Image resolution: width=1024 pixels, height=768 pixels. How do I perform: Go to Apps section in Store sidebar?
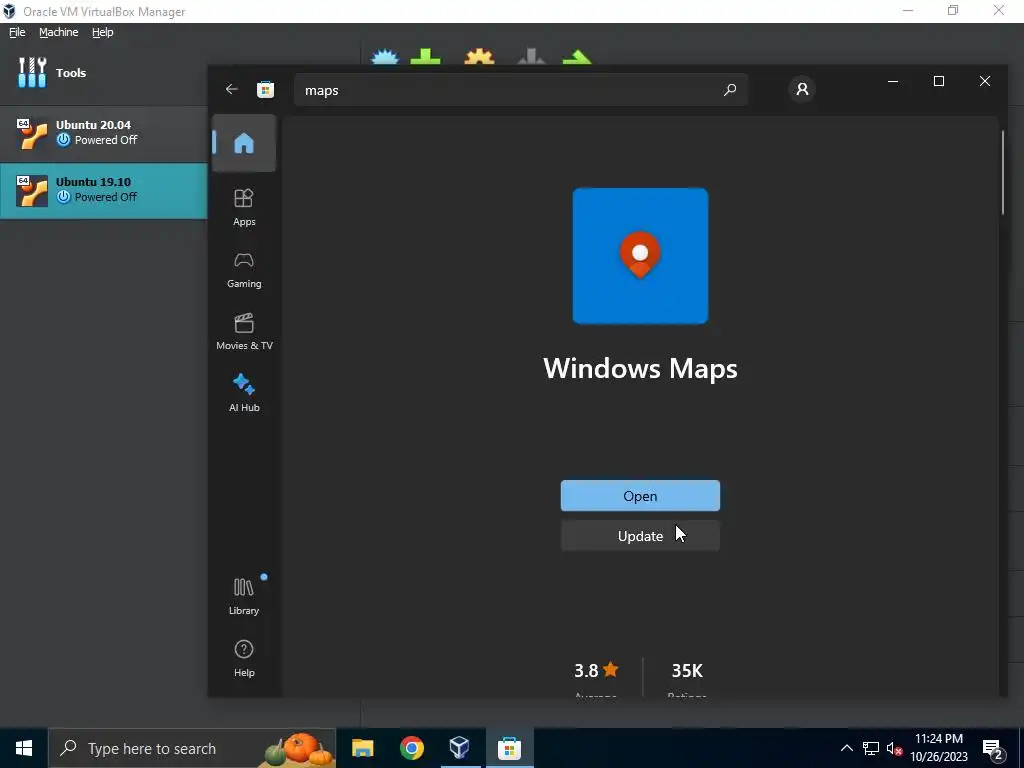coord(244,207)
